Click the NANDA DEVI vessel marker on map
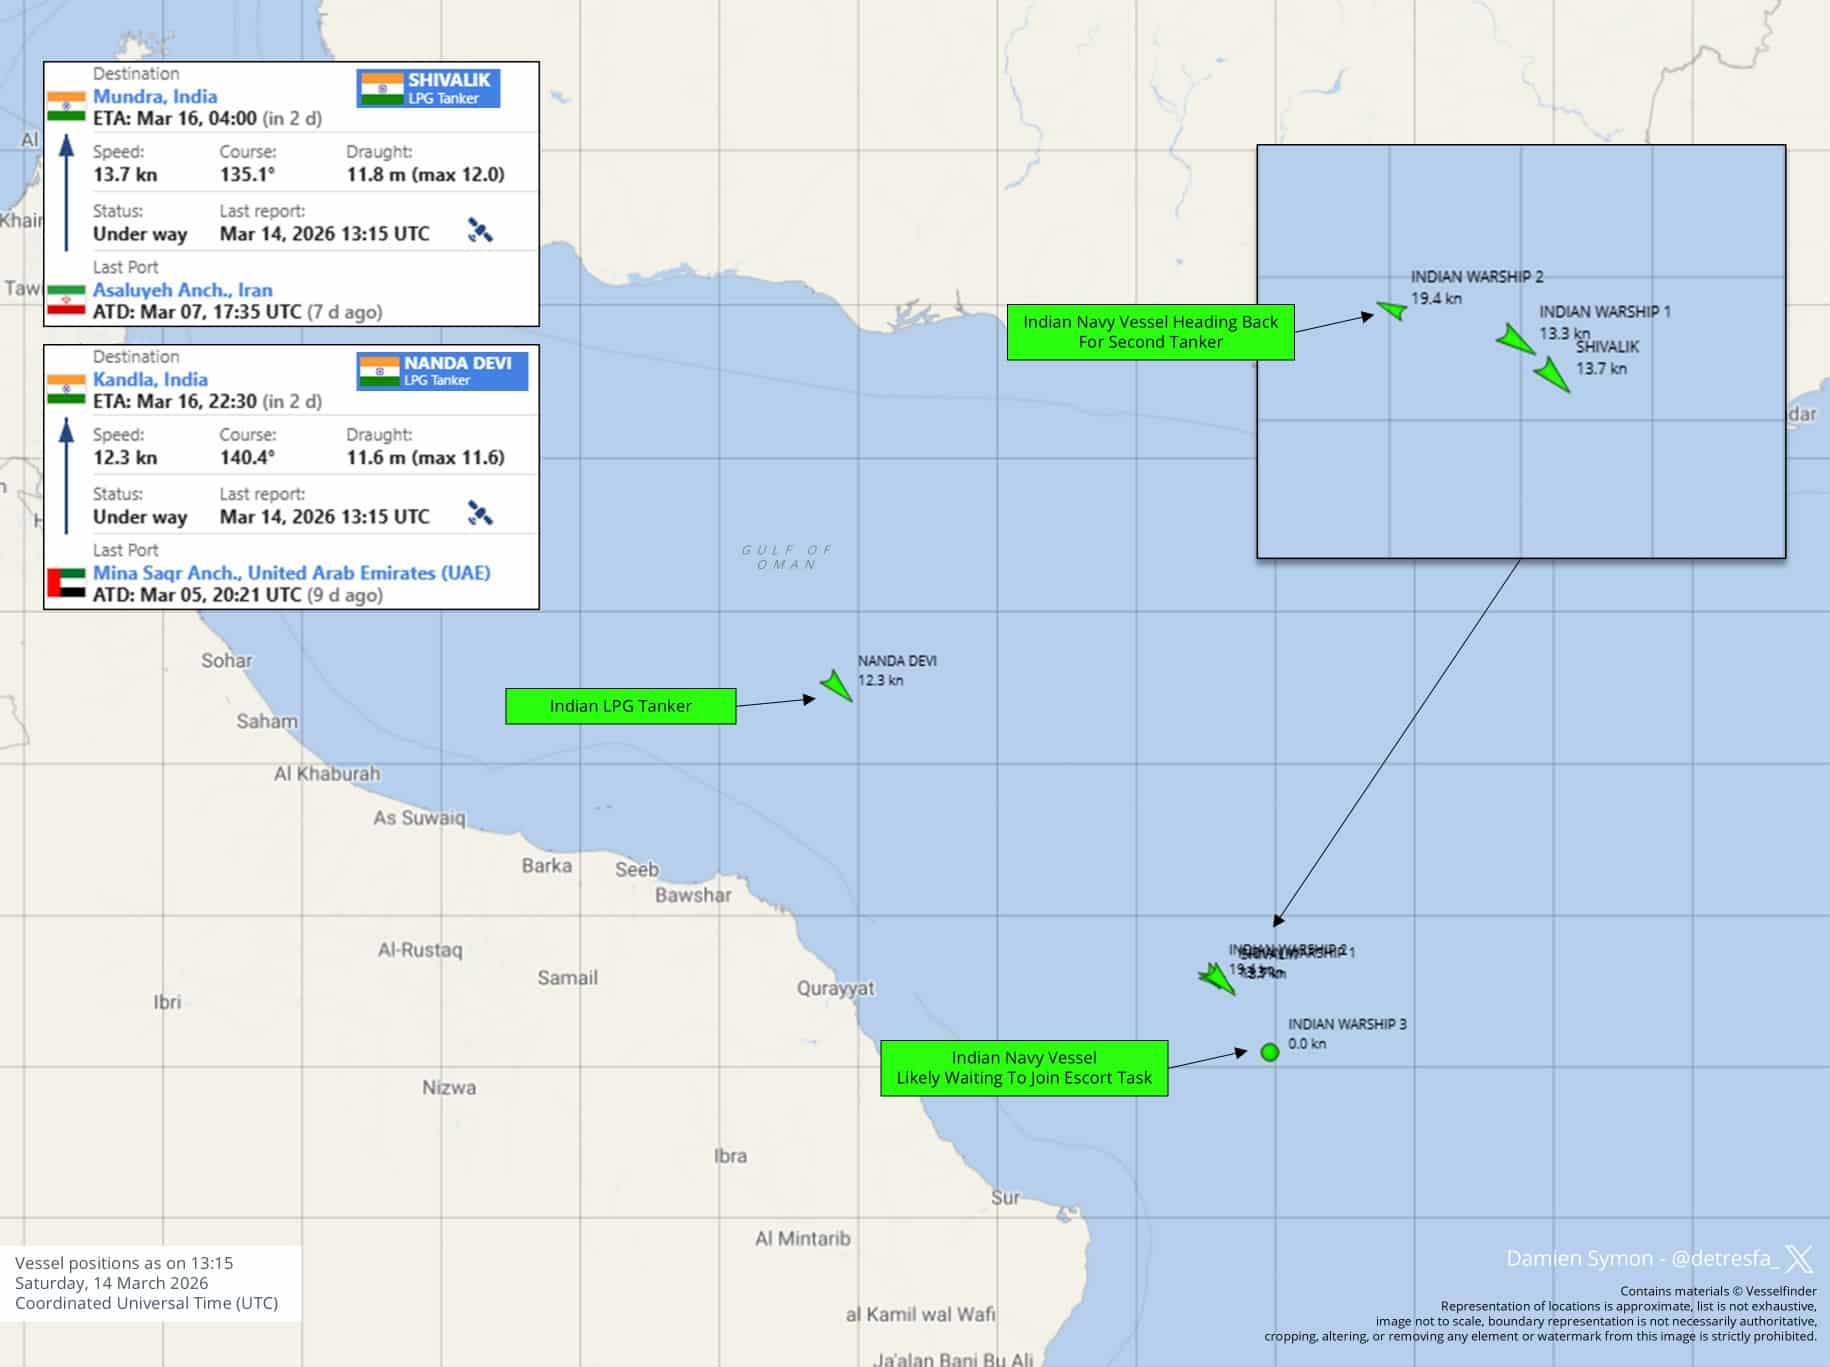The image size is (1830, 1367). click(x=836, y=685)
